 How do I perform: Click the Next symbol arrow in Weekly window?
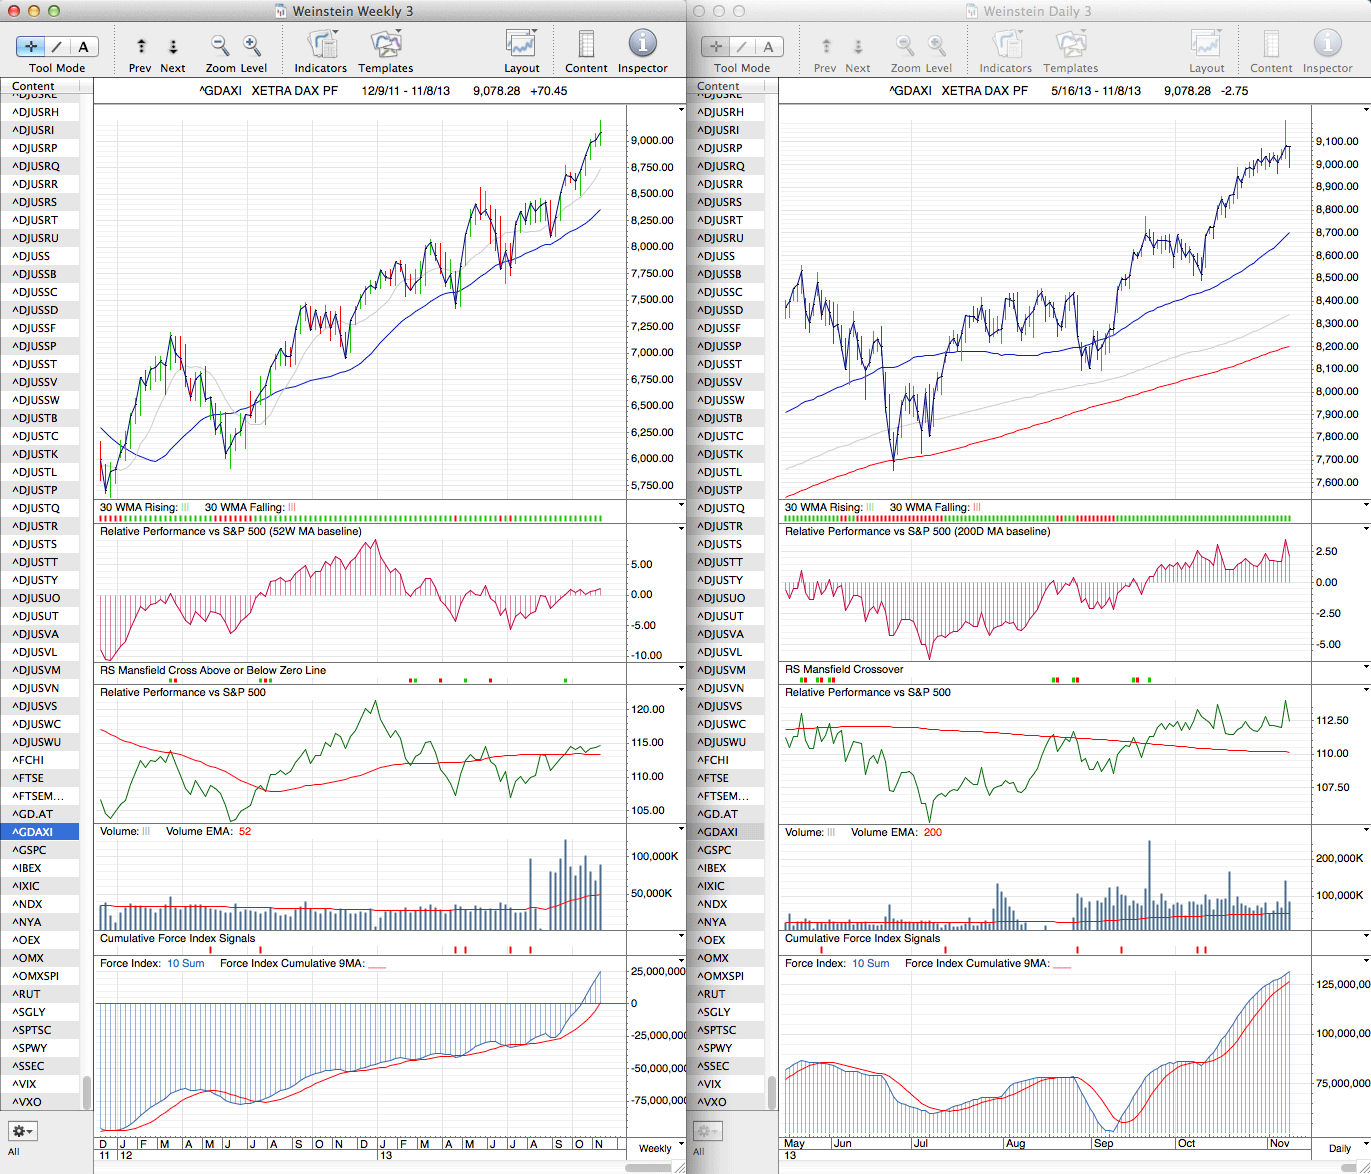click(173, 46)
